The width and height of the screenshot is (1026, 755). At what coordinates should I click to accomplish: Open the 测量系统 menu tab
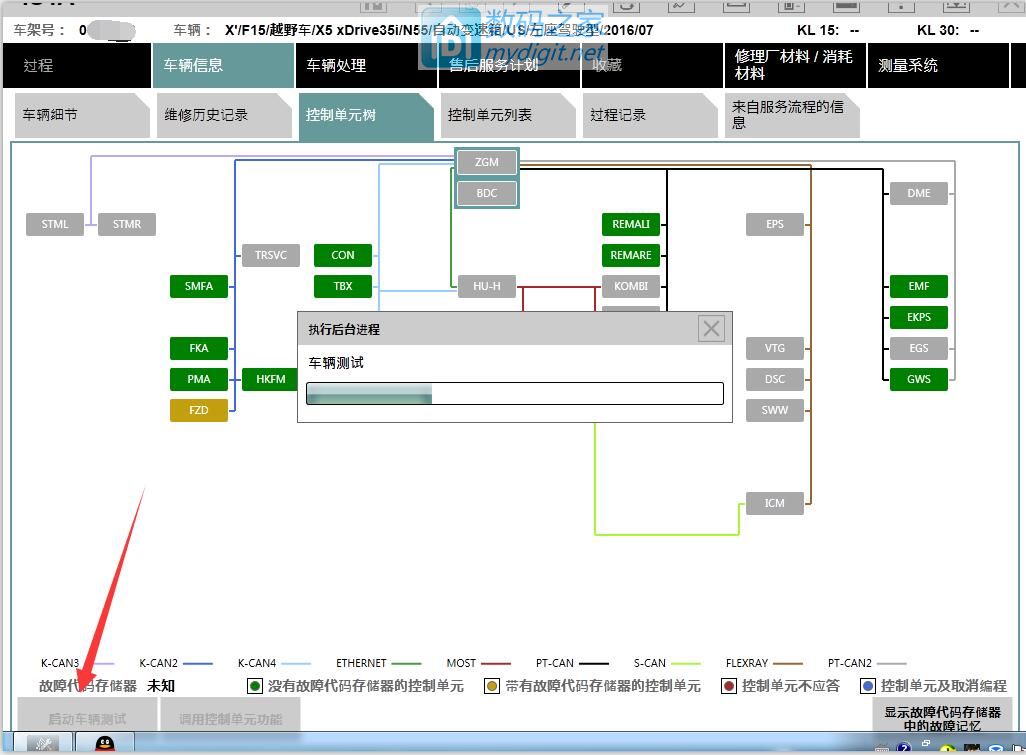coord(908,66)
